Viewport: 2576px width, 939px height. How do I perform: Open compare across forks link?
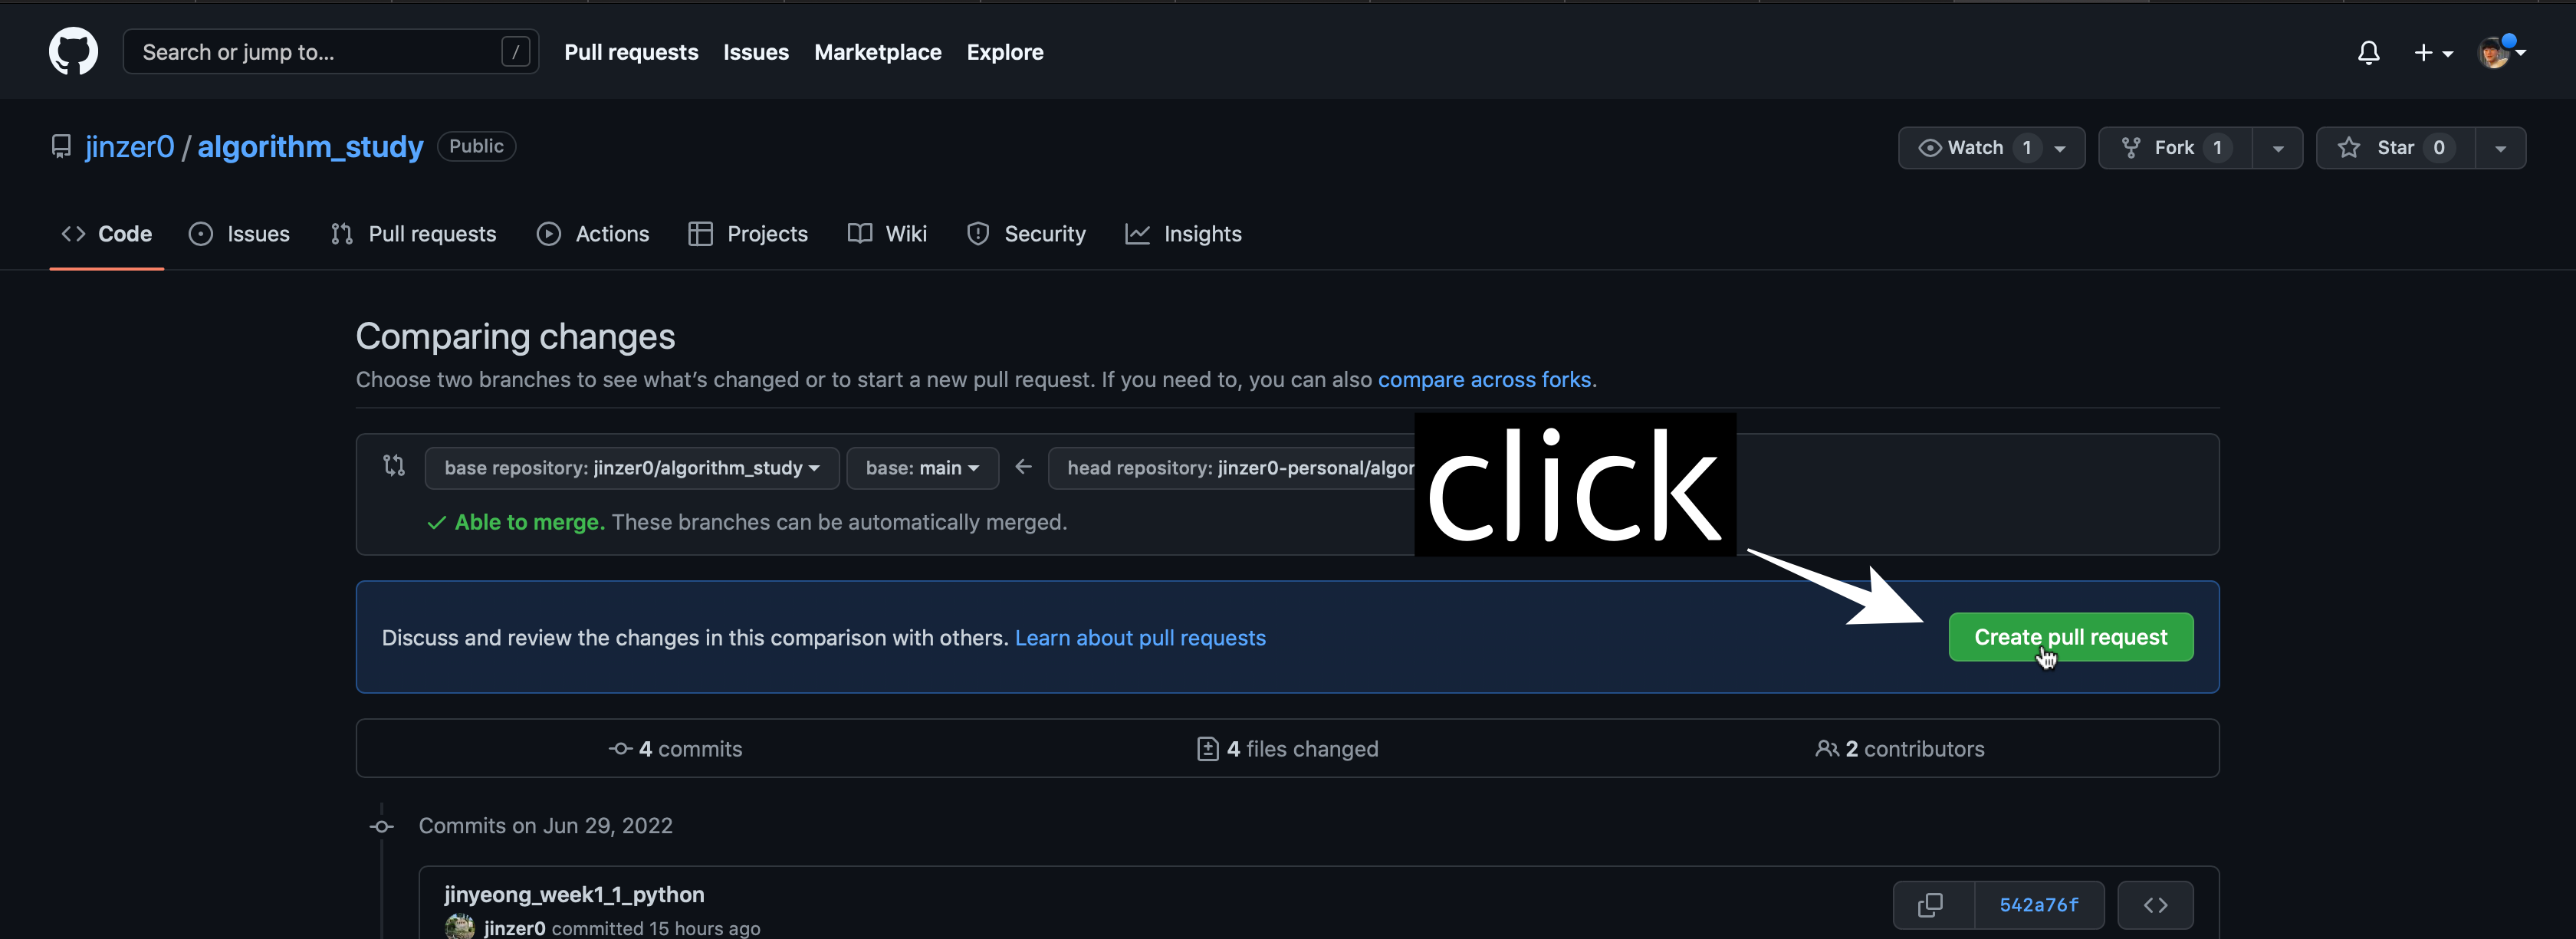[1484, 380]
